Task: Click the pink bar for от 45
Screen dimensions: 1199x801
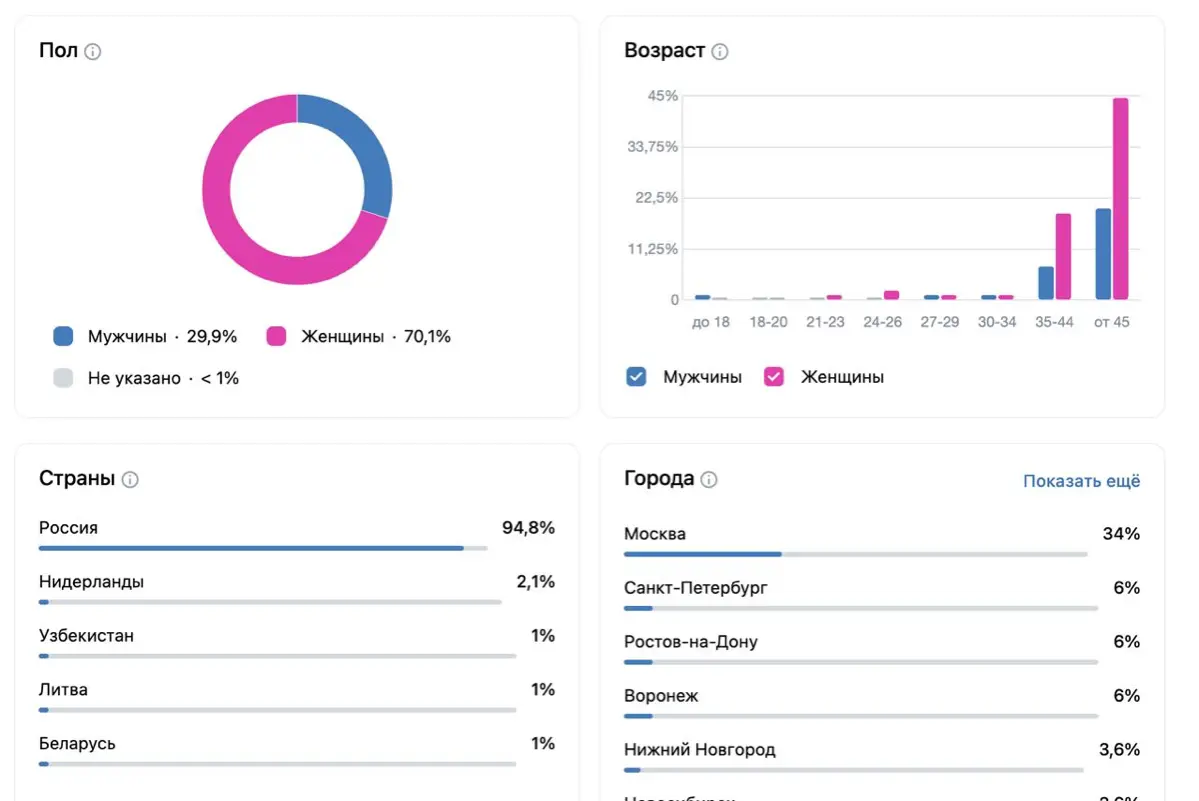Action: coord(1120,199)
